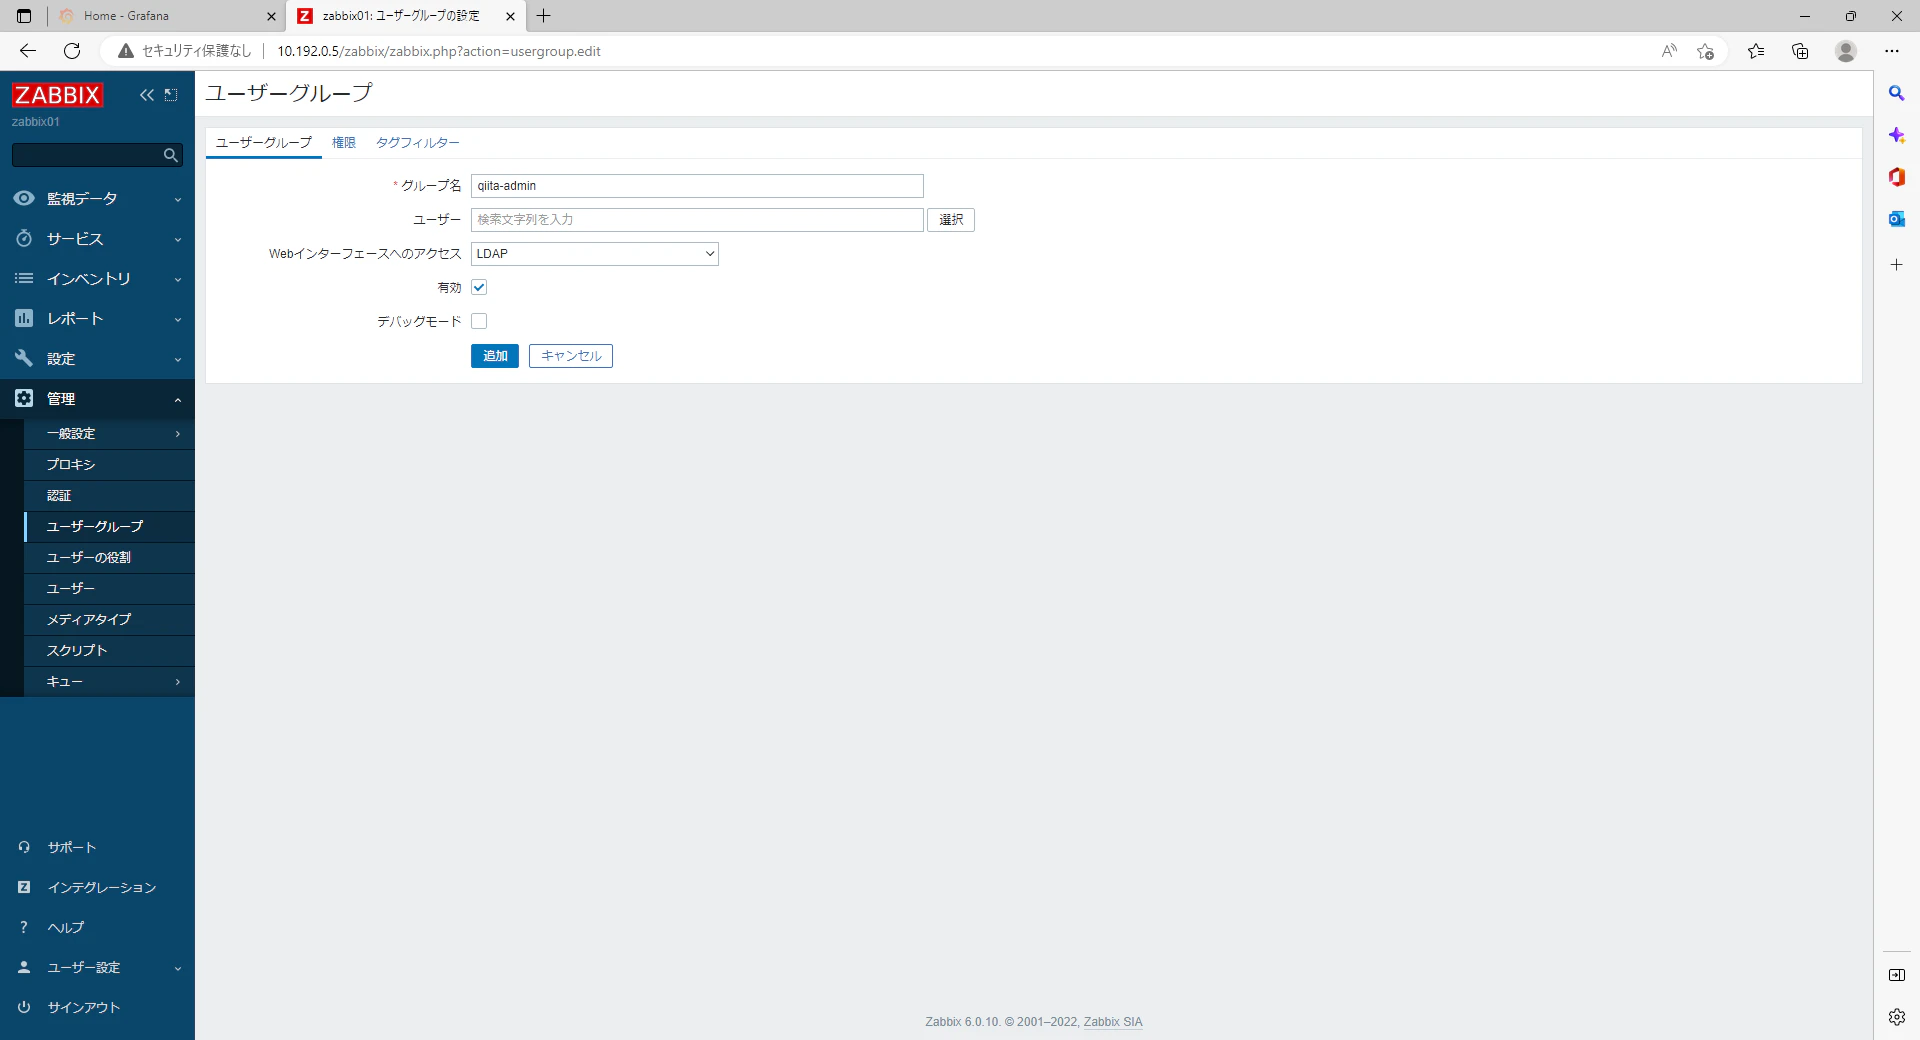Expand the サービス menu
Image resolution: width=1920 pixels, height=1040 pixels.
[178, 239]
